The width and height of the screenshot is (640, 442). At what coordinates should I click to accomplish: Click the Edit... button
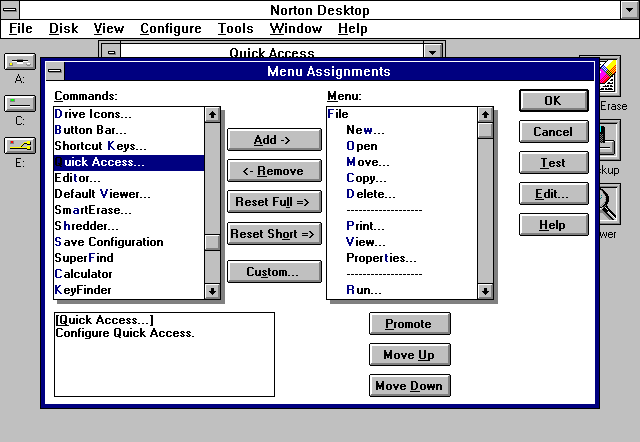pos(553,193)
